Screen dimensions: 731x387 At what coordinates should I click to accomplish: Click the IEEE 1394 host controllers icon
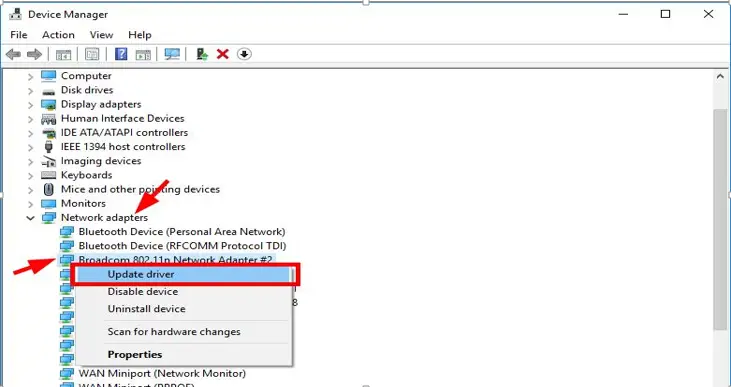click(48, 147)
